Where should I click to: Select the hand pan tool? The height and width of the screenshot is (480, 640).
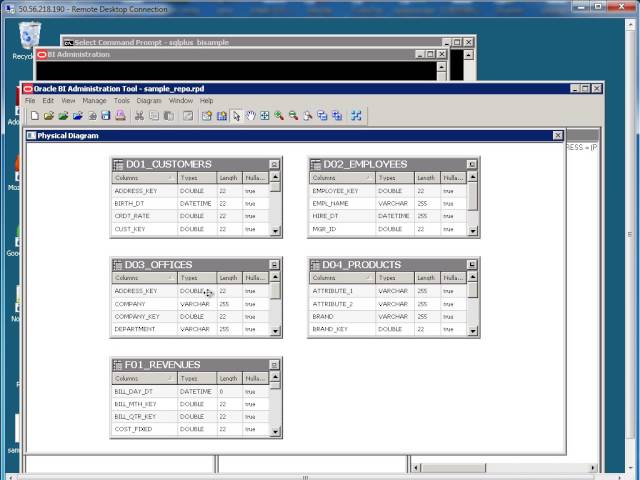[250, 116]
